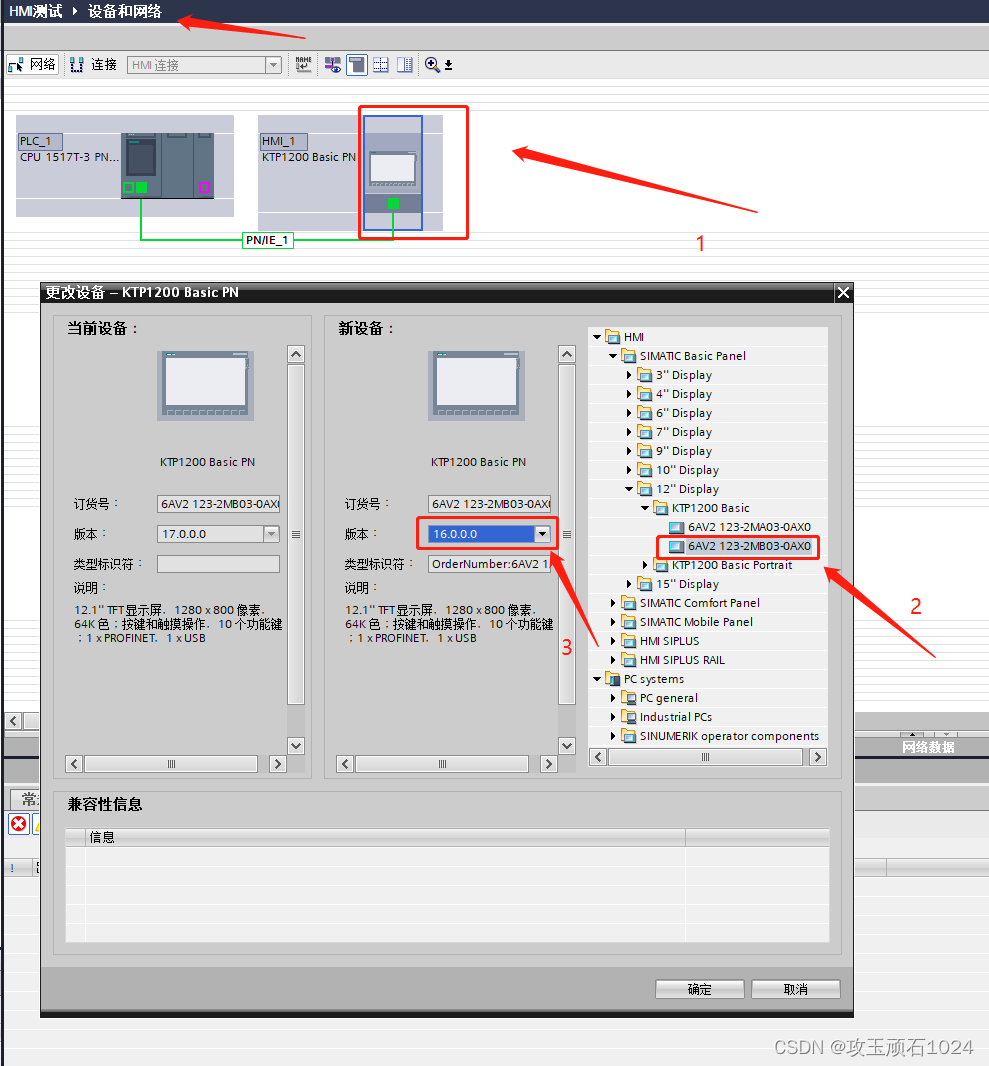Select the HMI SIPLUS RAIL folder
Screen dimensions: 989x1066
coord(682,660)
